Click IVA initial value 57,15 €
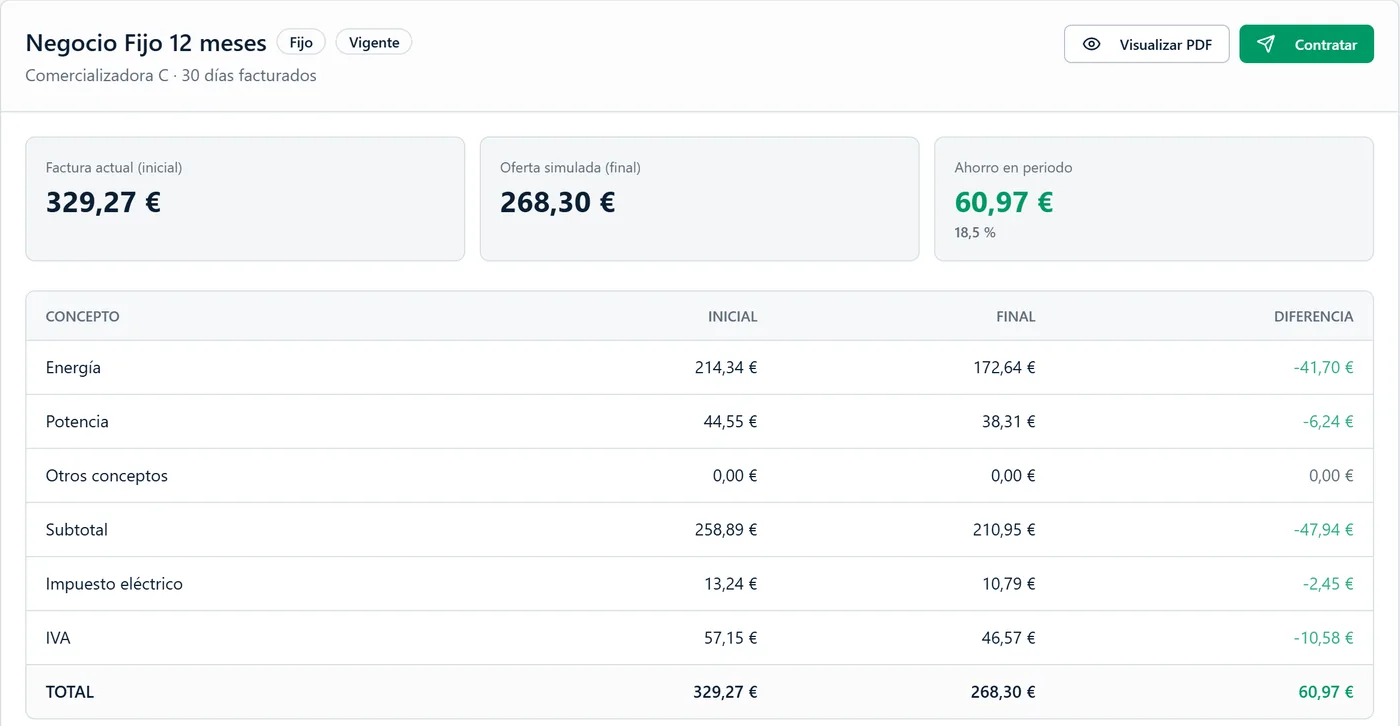1400x726 pixels. tap(731, 638)
